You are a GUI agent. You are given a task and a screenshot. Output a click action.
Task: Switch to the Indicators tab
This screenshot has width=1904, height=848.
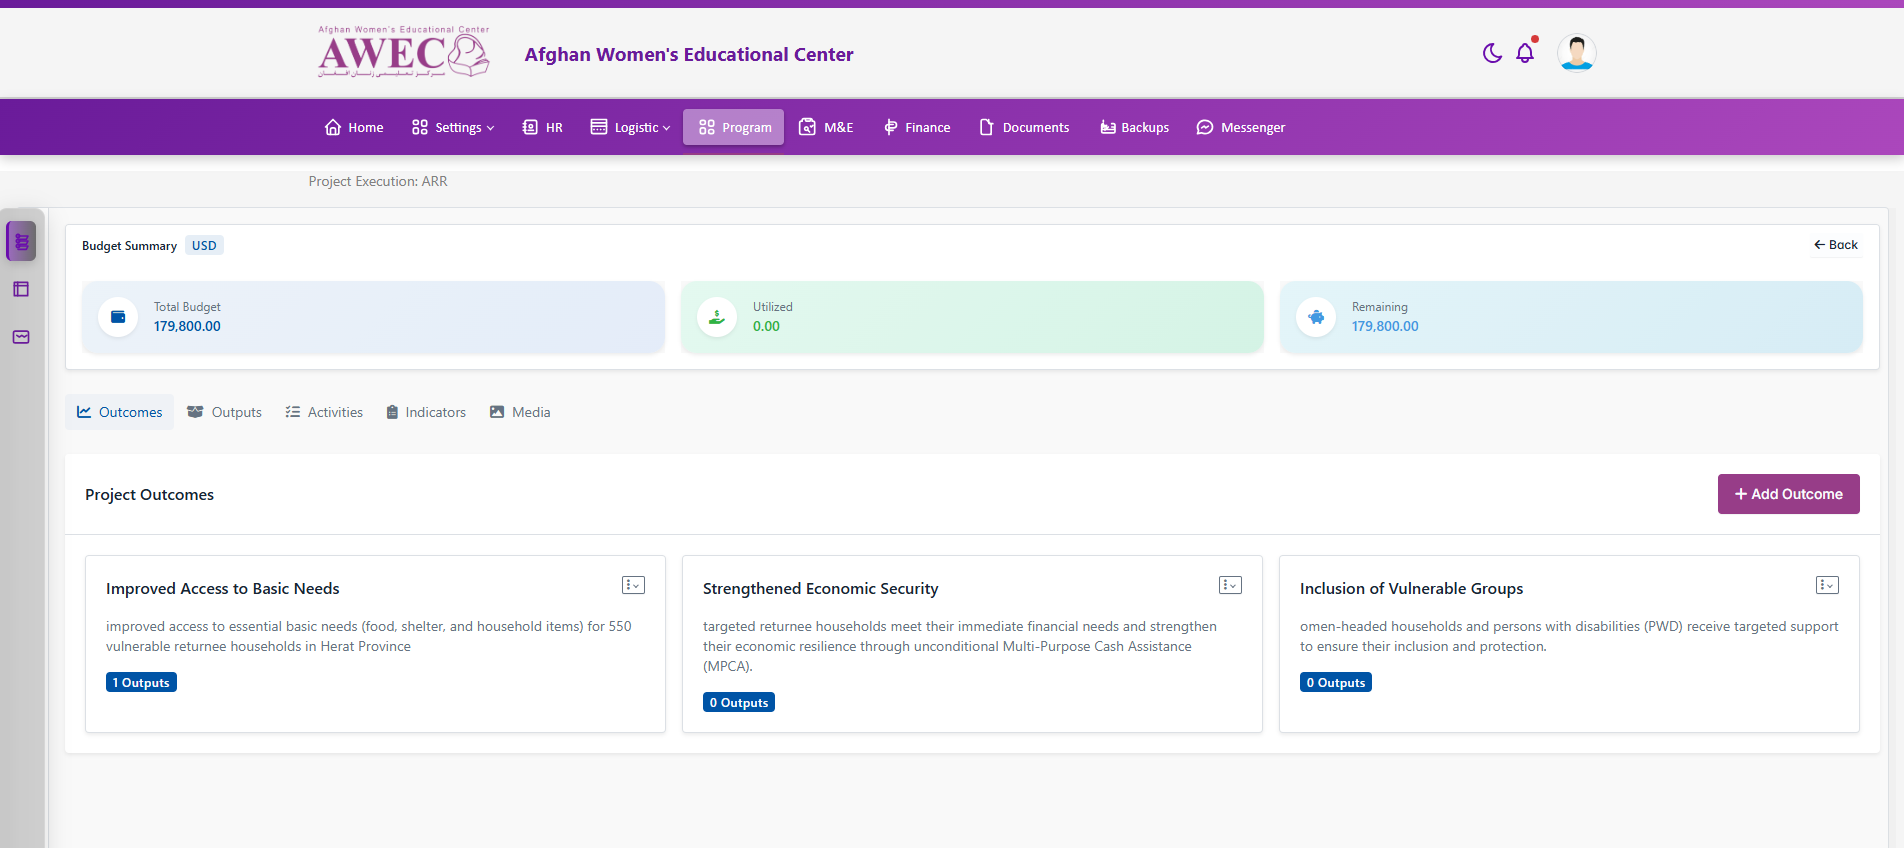tap(426, 412)
